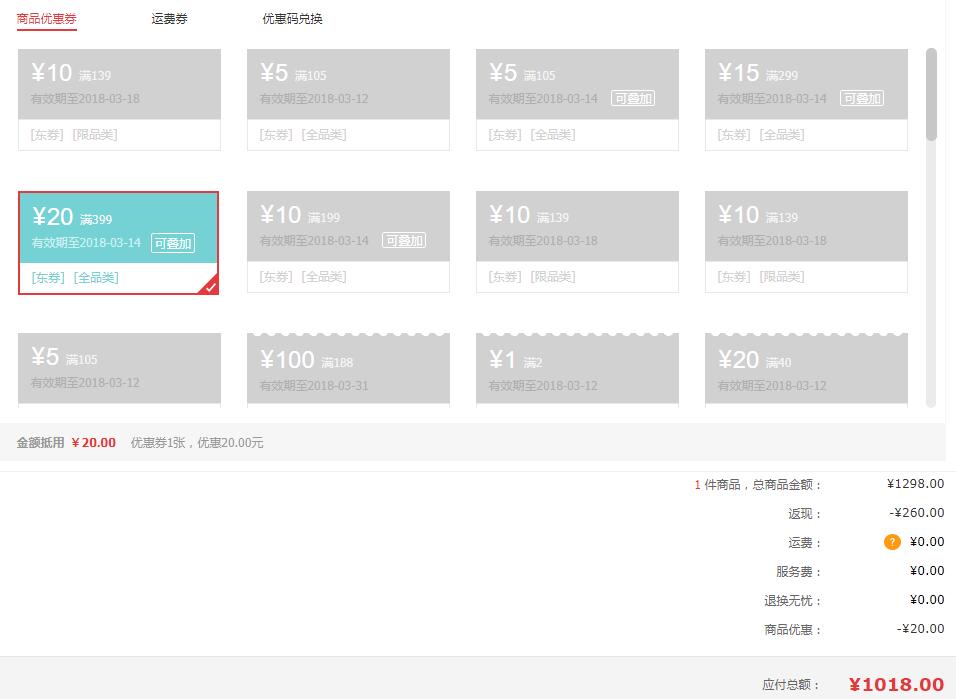Click the 应付总额 amount ¥1018.00
Image resolution: width=956 pixels, height=699 pixels.
point(896,684)
